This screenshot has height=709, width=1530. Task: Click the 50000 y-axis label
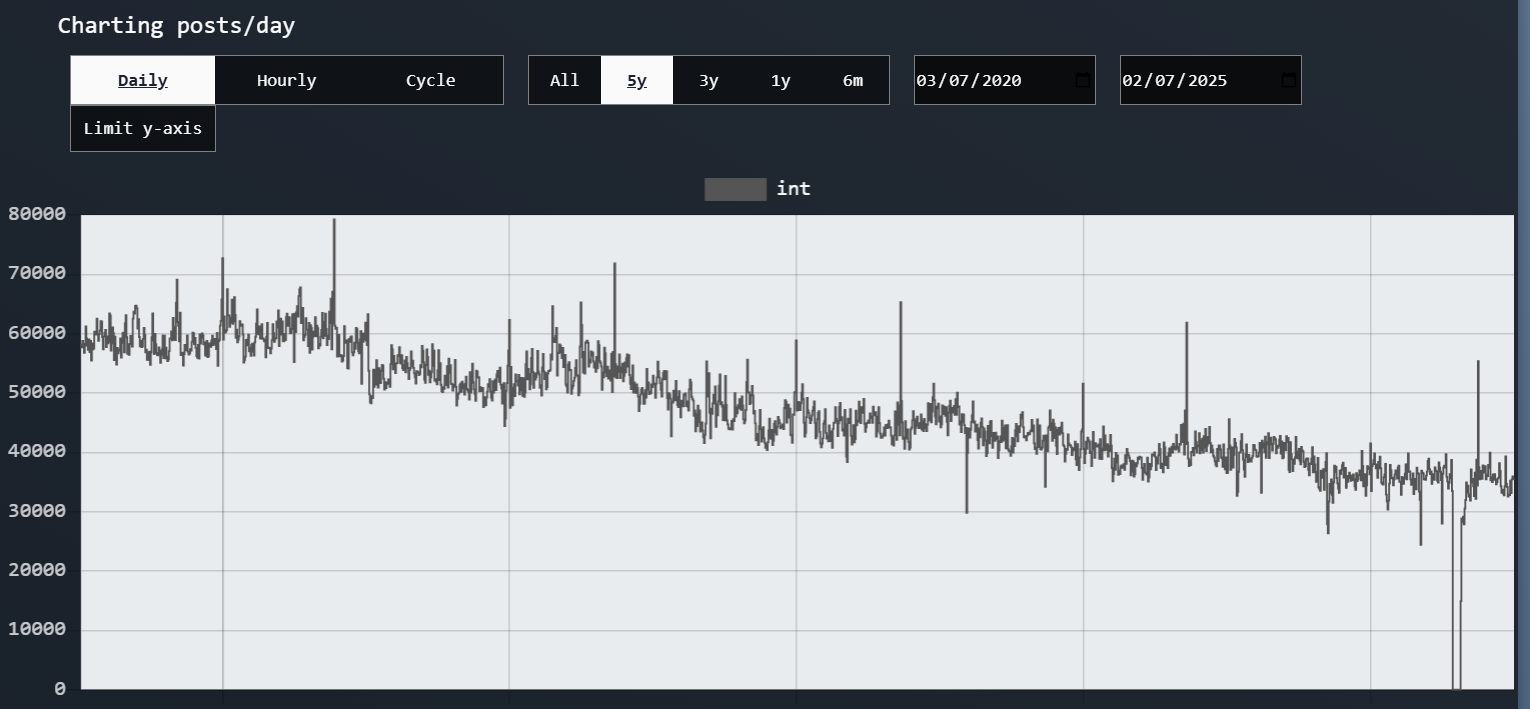click(37, 392)
